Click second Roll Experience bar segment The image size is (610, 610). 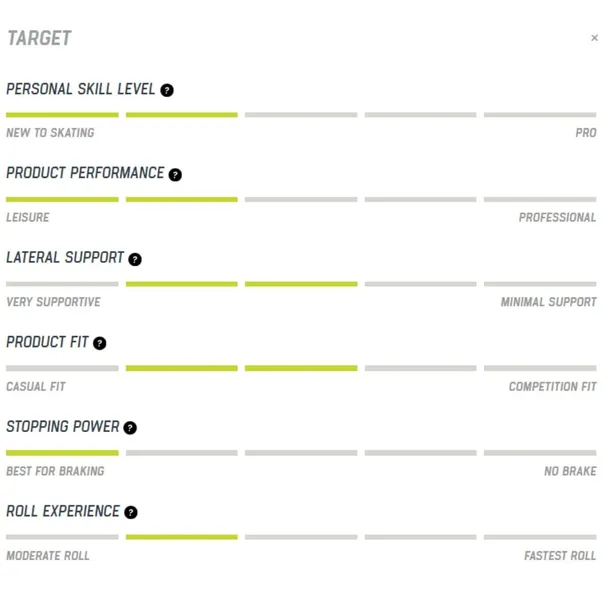coord(182,537)
